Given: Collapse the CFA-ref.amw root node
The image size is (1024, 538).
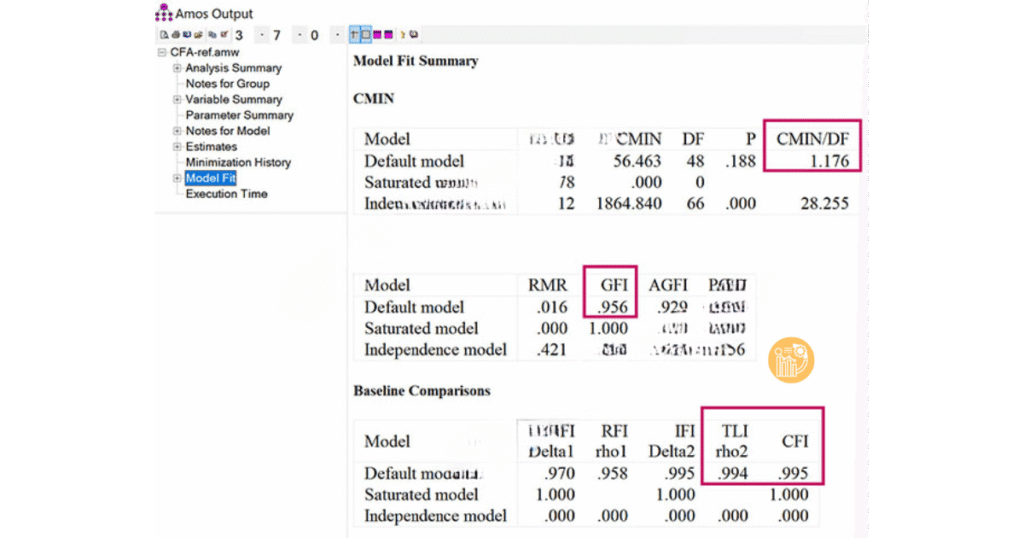Looking at the screenshot, I should click(161, 52).
